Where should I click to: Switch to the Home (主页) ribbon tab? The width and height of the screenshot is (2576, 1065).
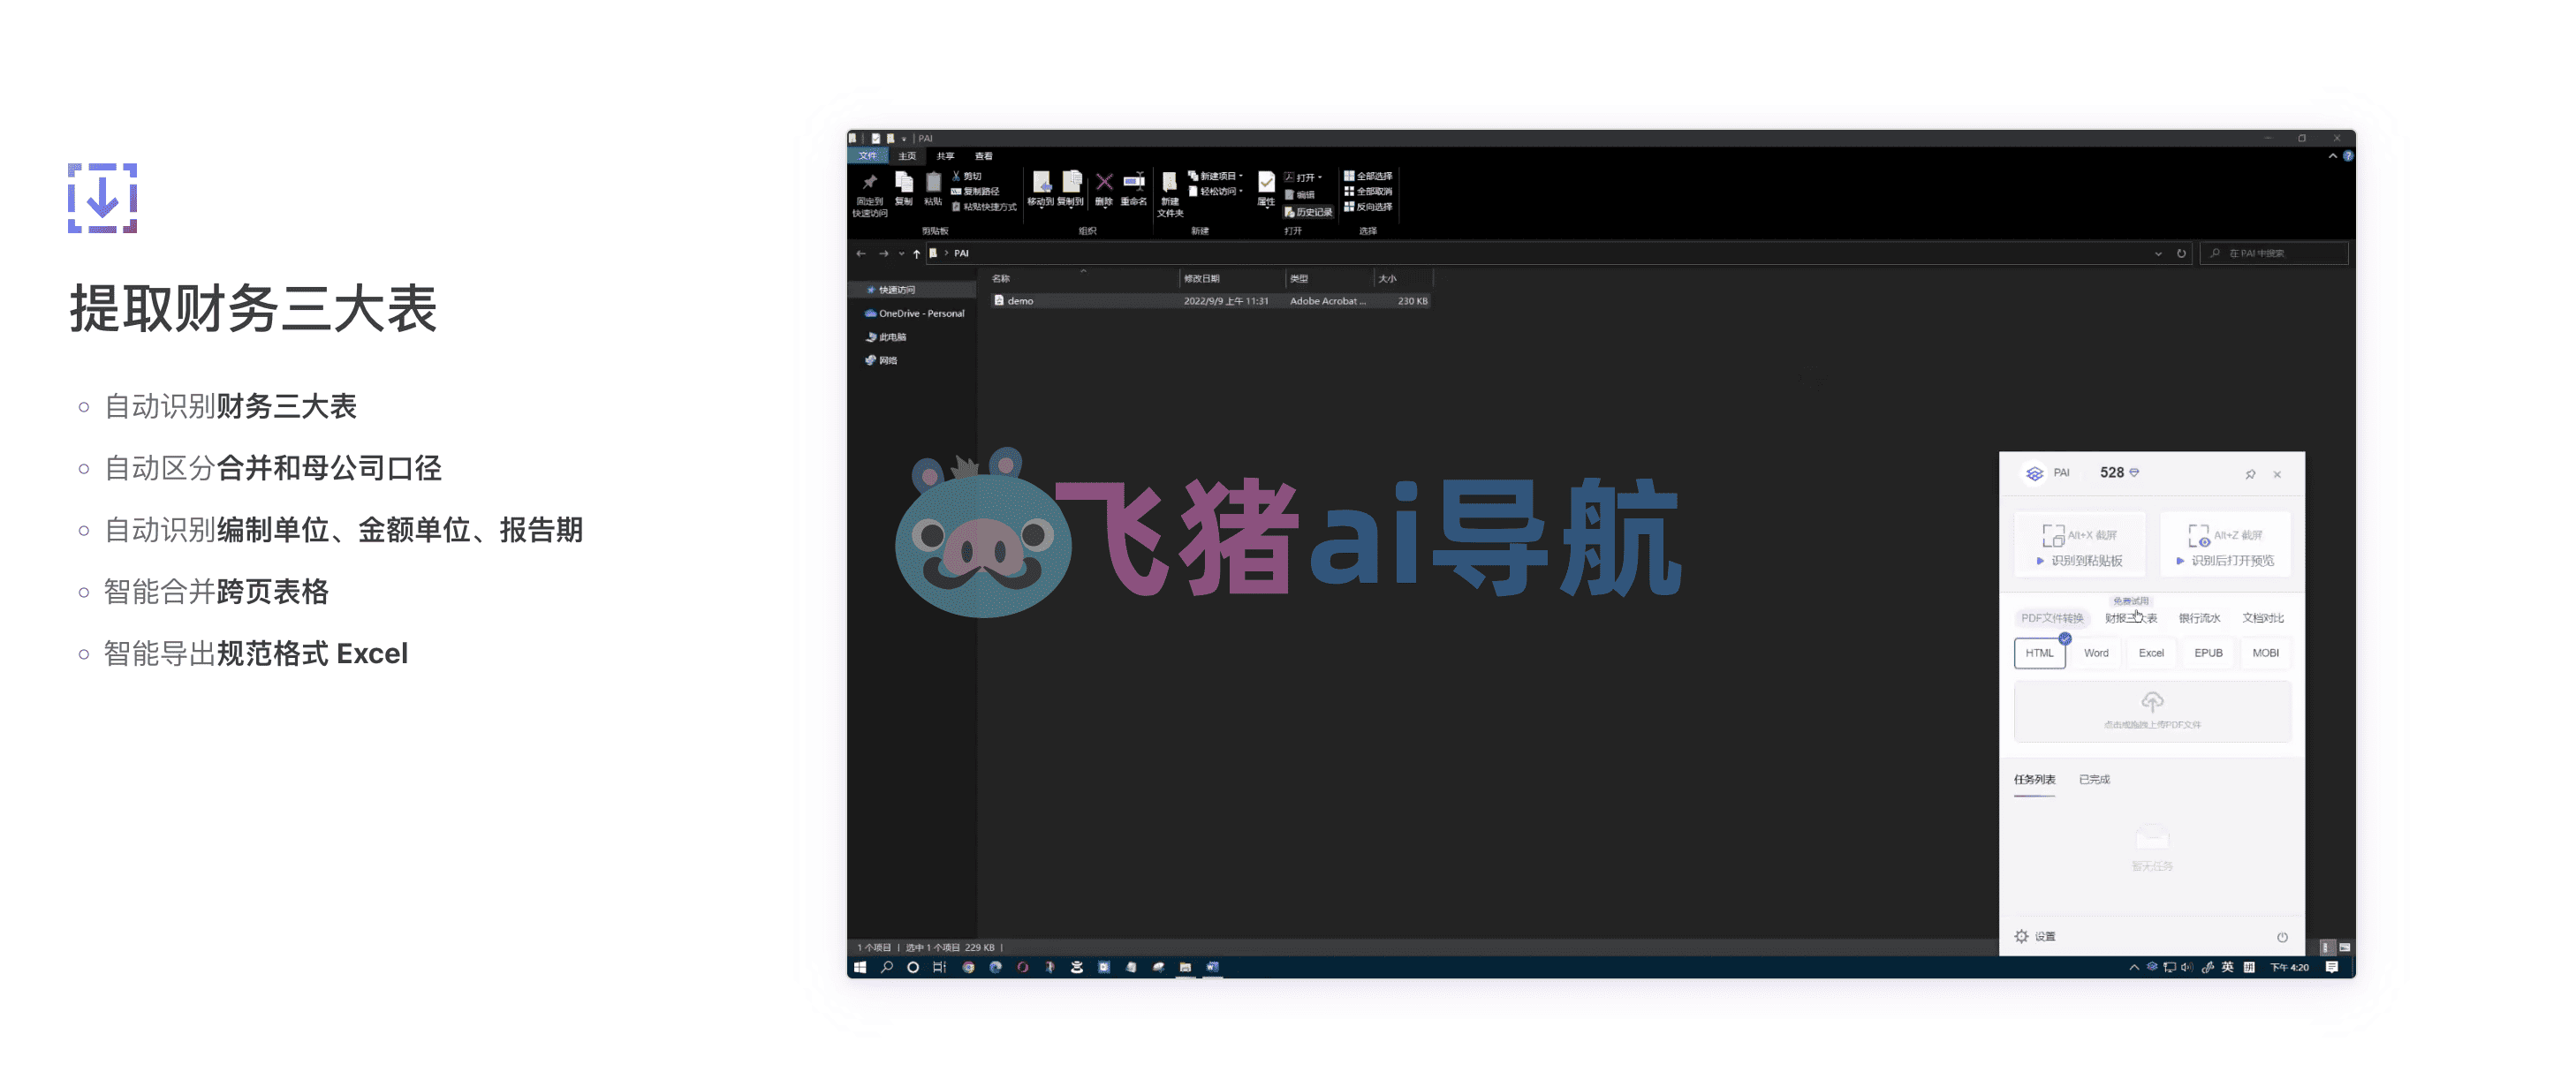(x=906, y=156)
